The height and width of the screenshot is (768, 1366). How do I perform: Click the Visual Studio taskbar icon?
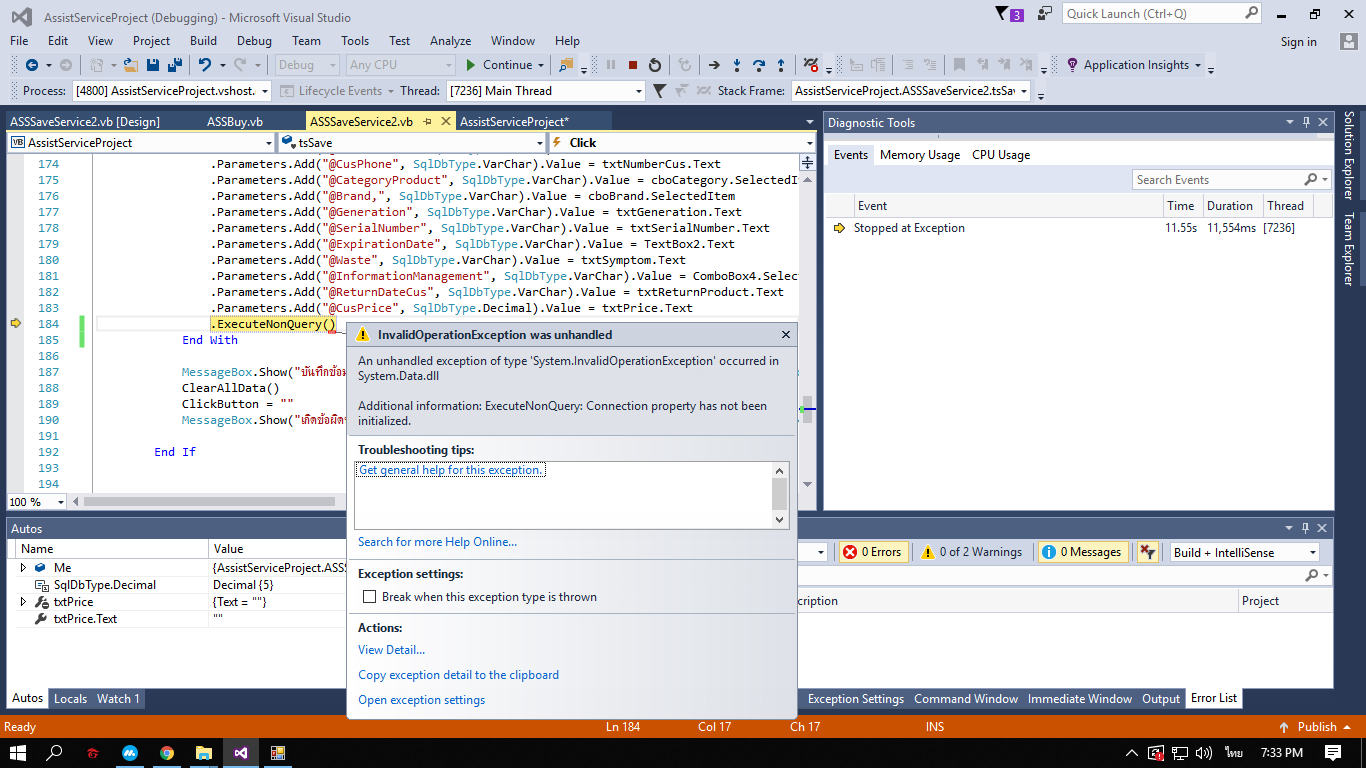coord(241,752)
